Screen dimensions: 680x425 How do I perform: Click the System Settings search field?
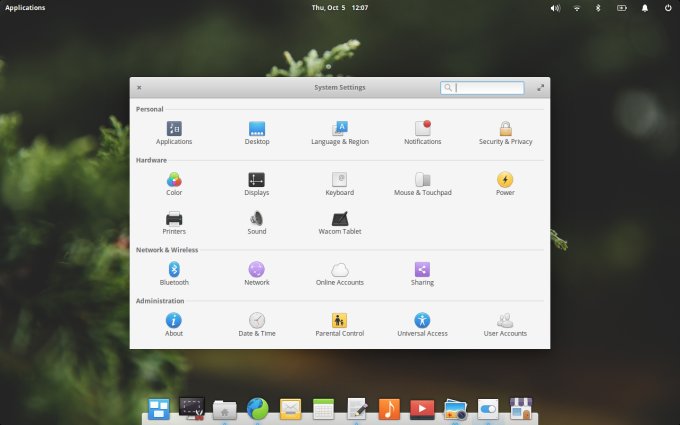point(482,88)
